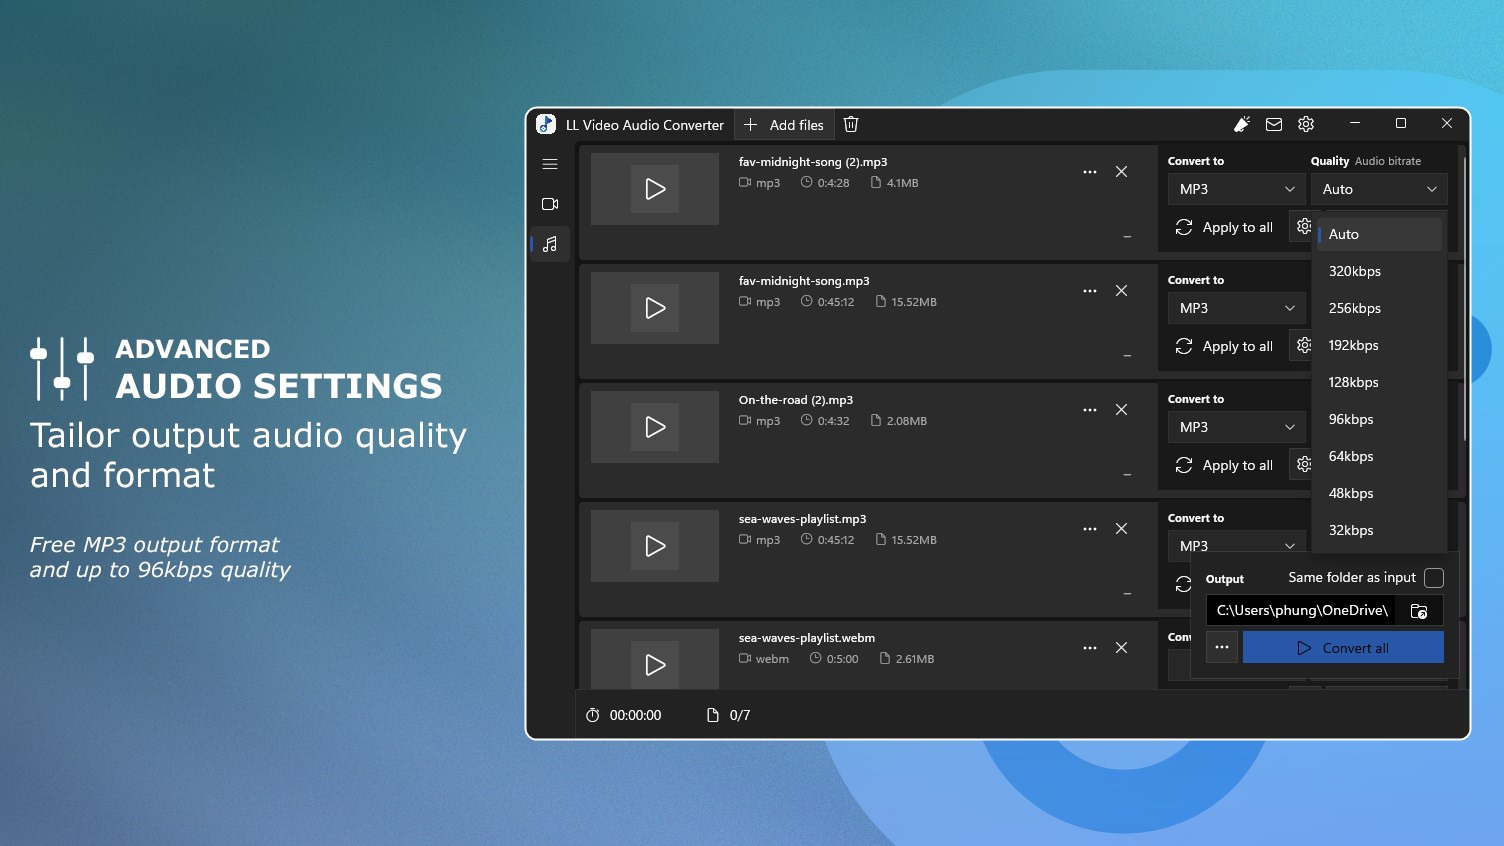Switch to the audio converter music icon

pos(550,244)
